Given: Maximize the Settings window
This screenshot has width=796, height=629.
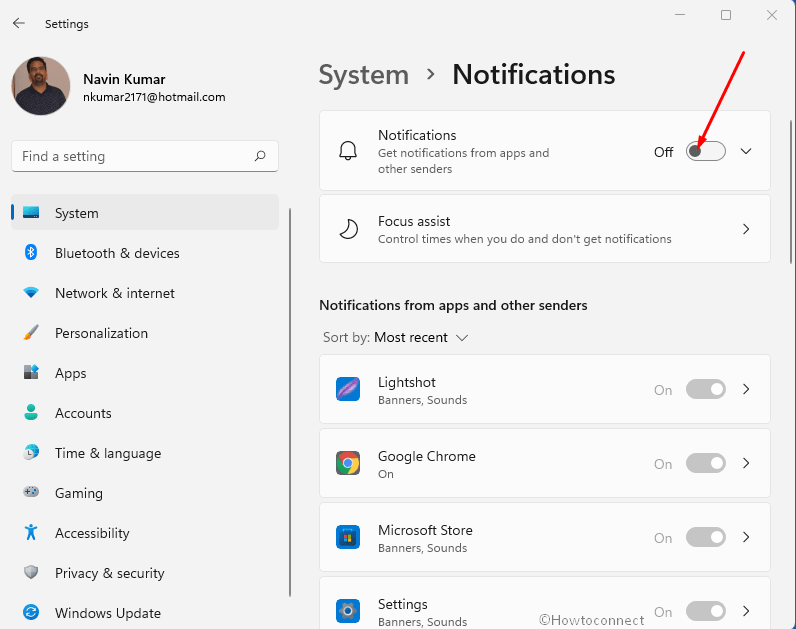Looking at the screenshot, I should coord(726,15).
